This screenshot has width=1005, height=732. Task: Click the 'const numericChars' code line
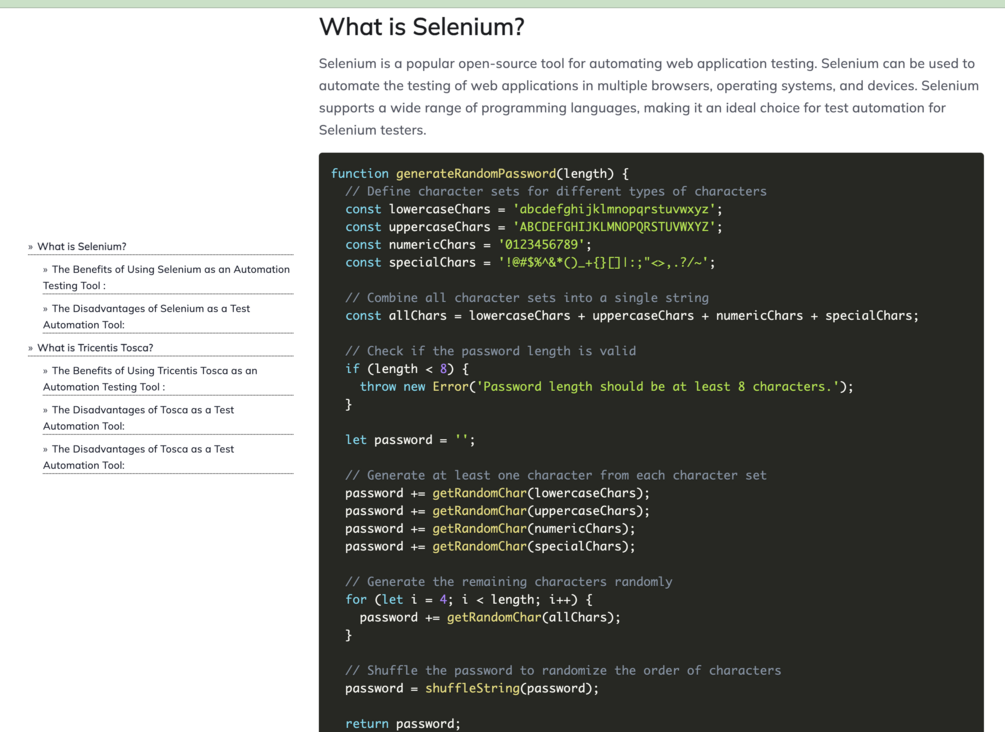coord(469,245)
